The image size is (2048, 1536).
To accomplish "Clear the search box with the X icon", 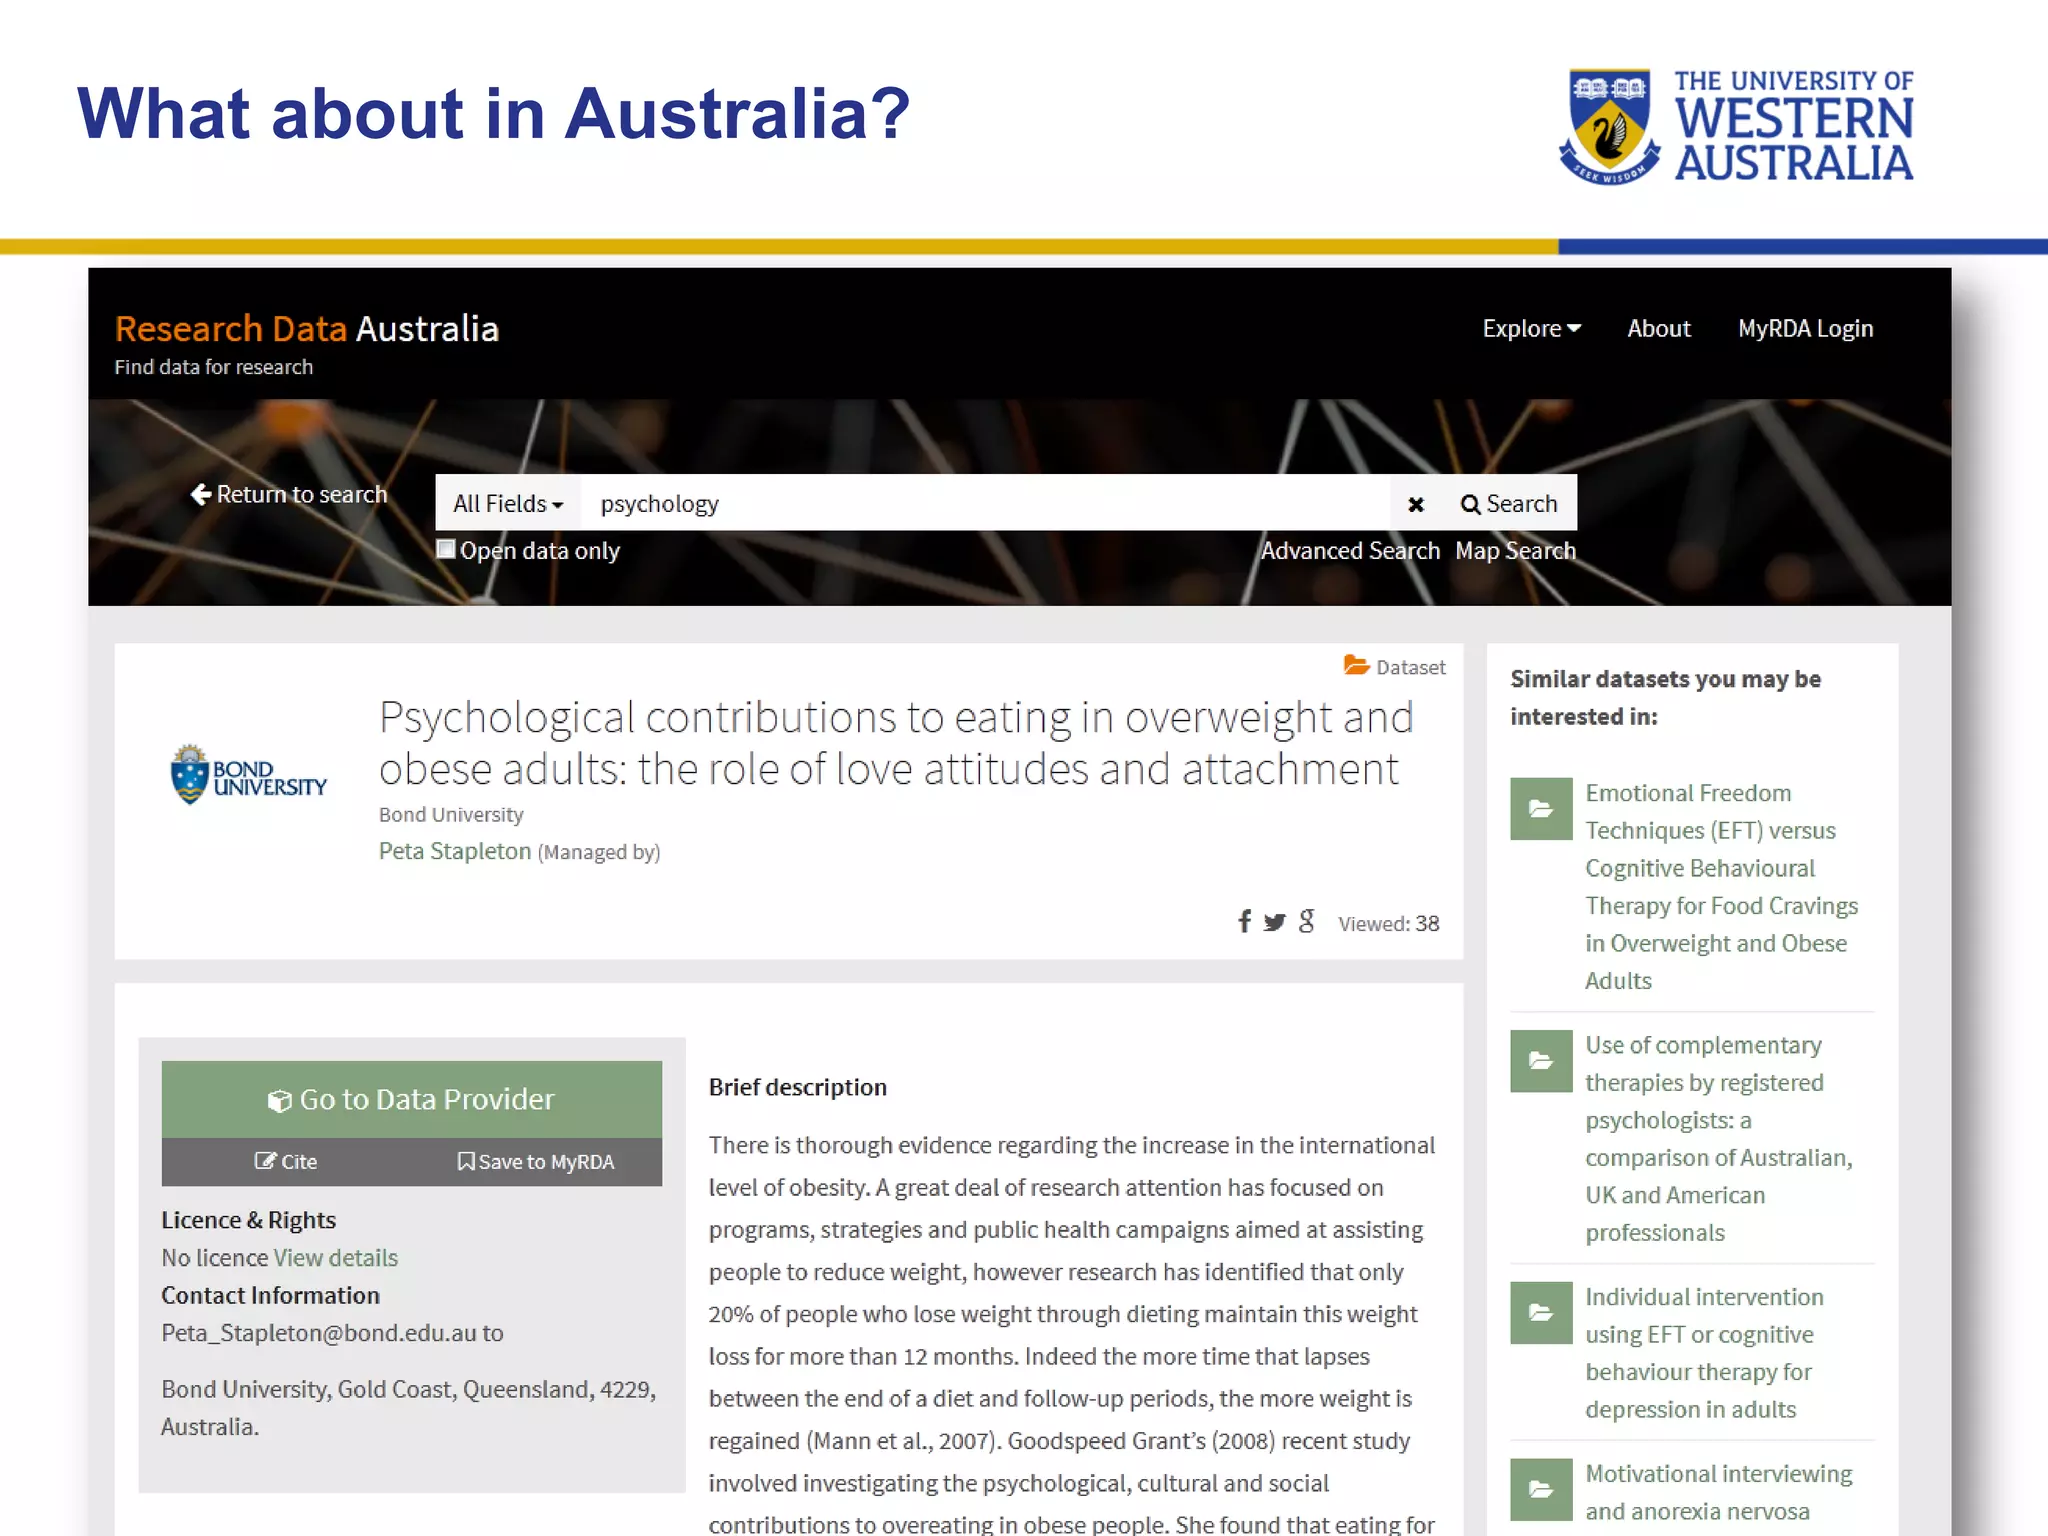I will tap(1416, 504).
